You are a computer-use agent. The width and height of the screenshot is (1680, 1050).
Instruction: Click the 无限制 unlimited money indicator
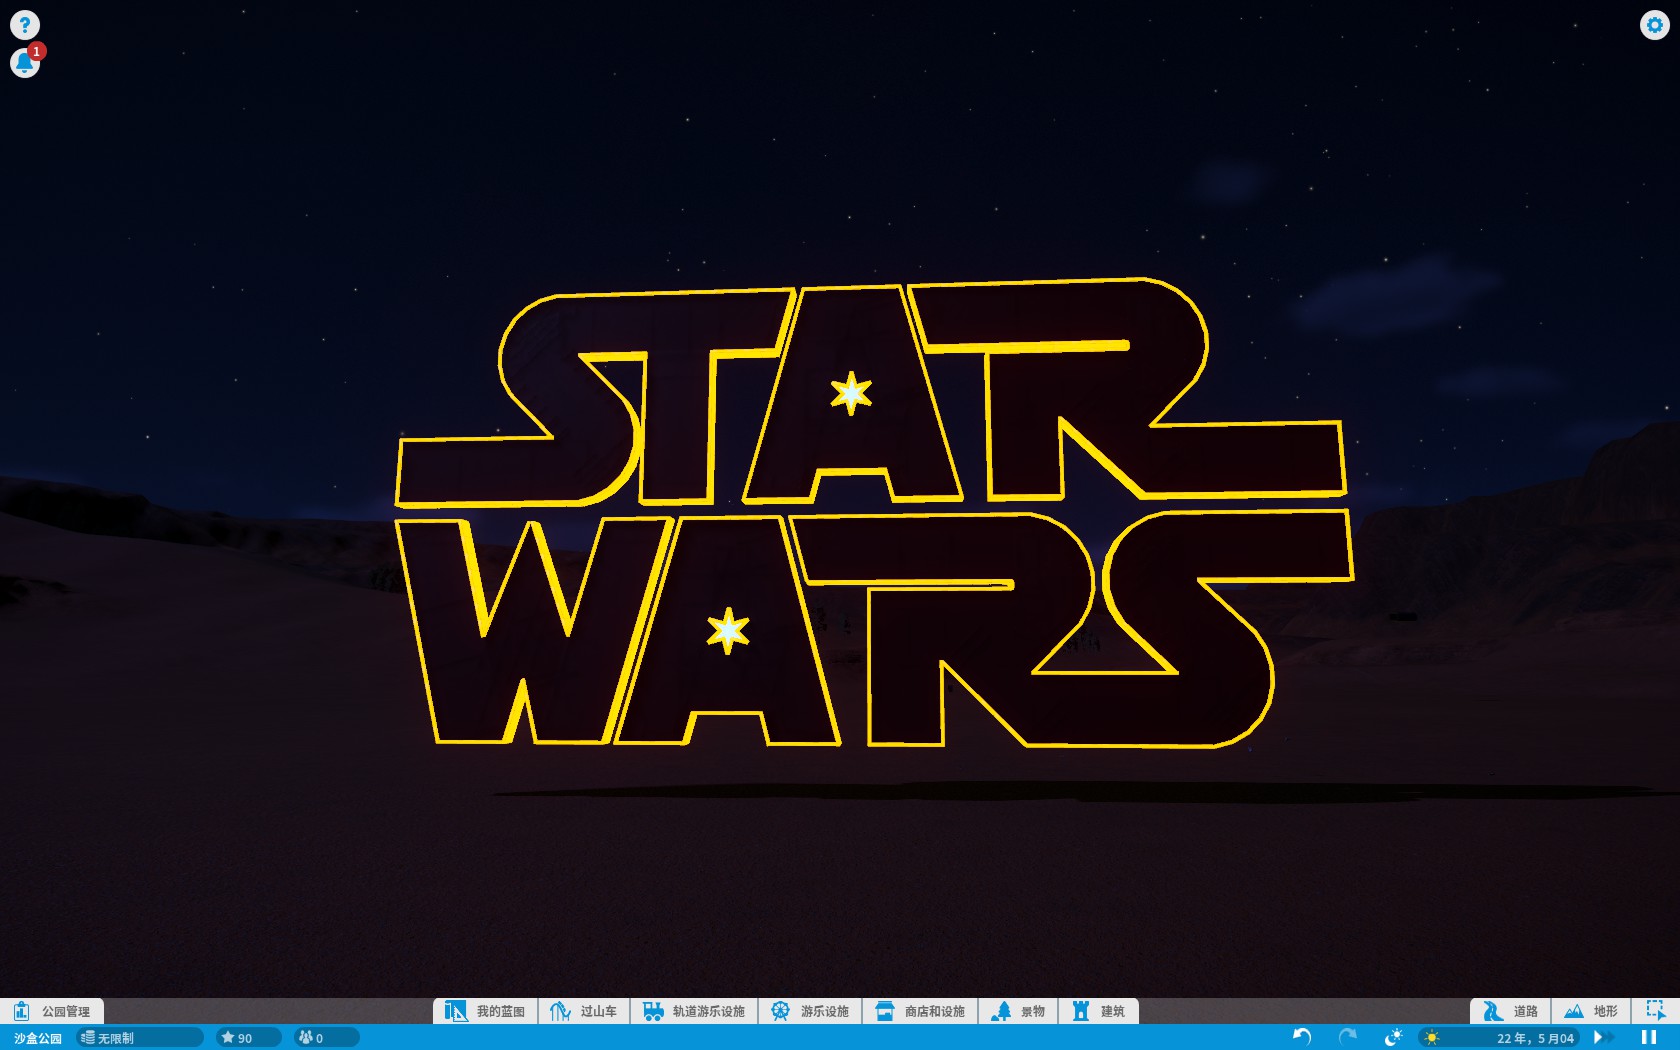[x=140, y=1038]
